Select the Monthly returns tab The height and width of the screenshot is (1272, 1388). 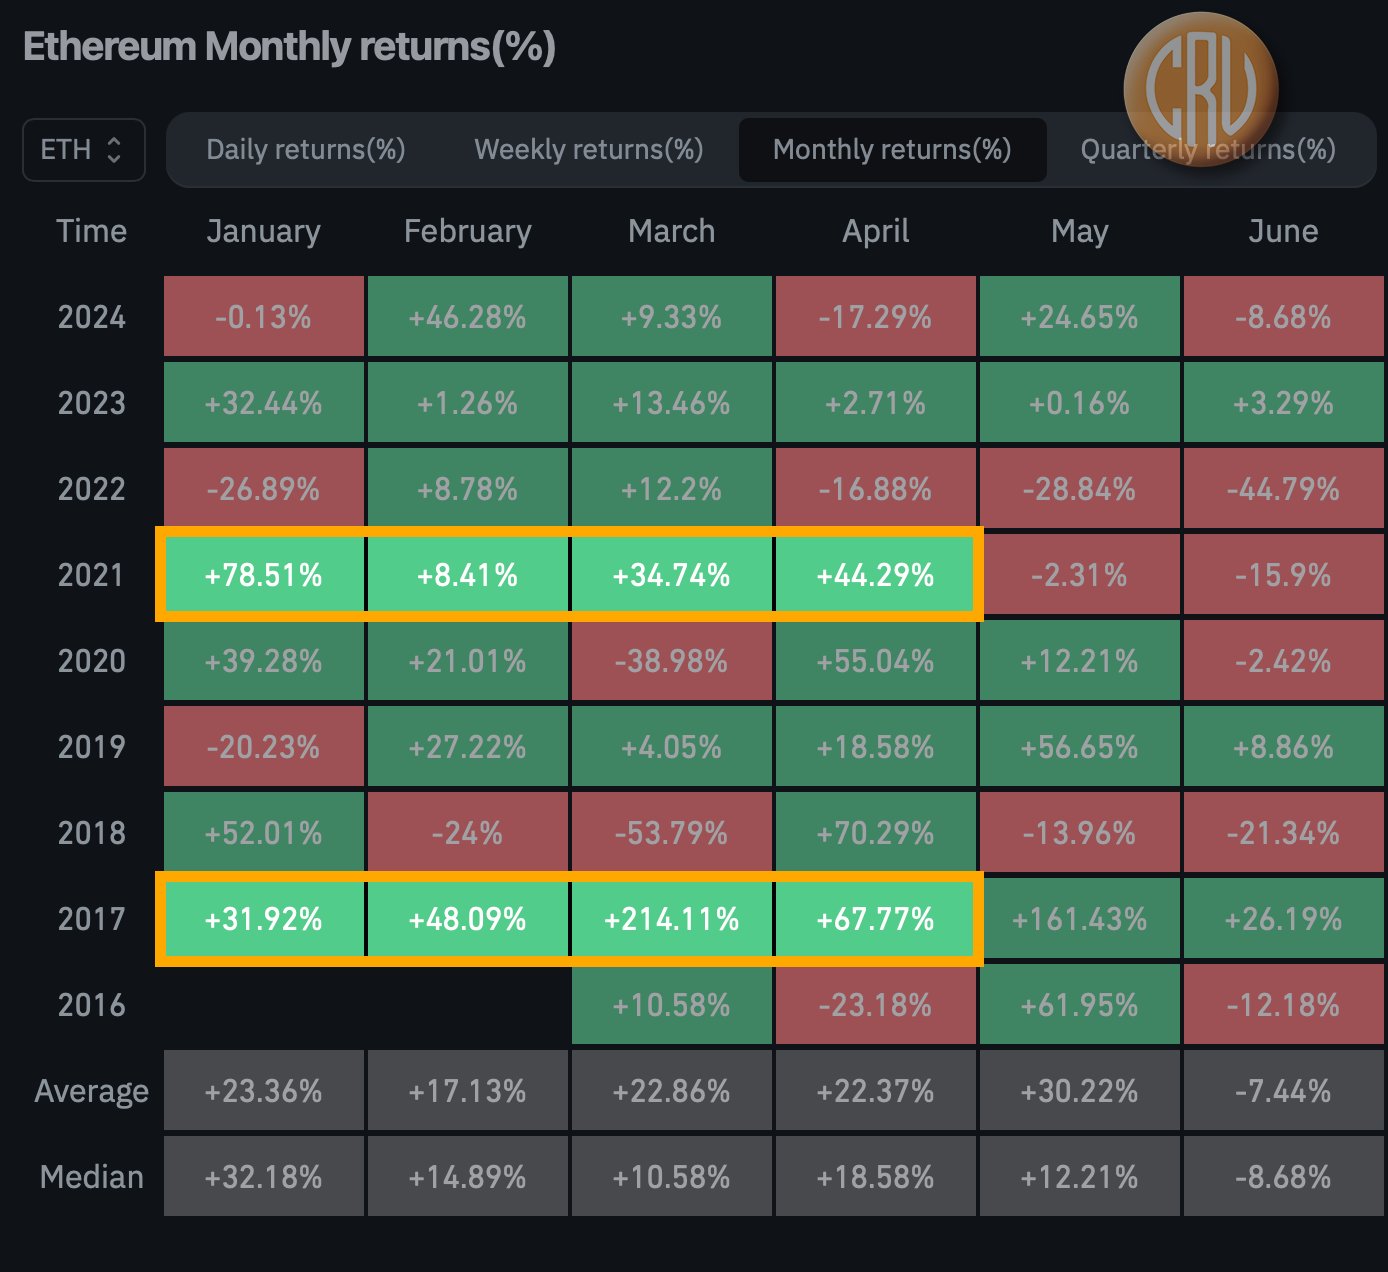pos(892,149)
